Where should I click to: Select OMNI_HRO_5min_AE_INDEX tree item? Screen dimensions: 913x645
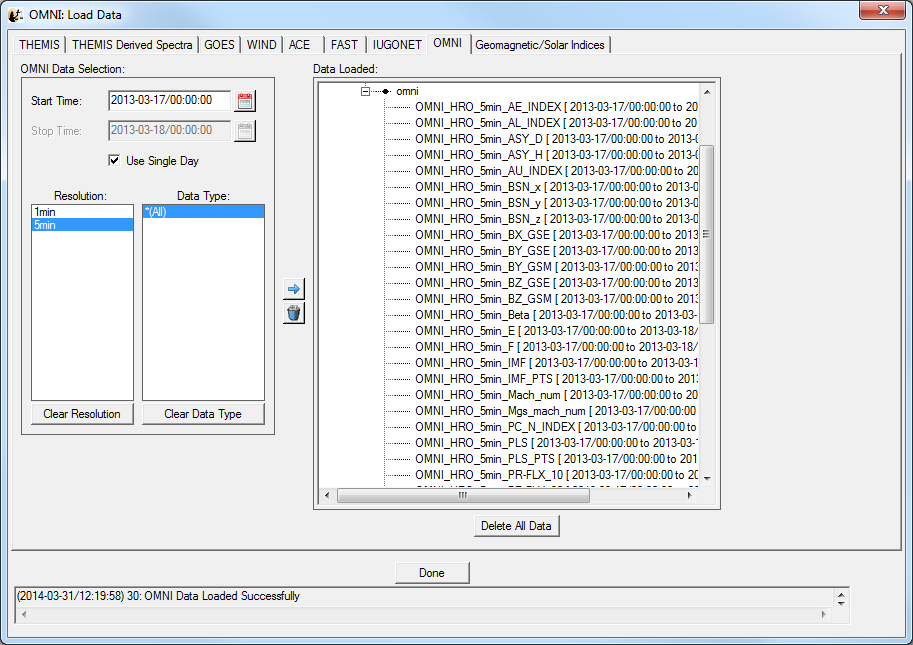(x=487, y=107)
